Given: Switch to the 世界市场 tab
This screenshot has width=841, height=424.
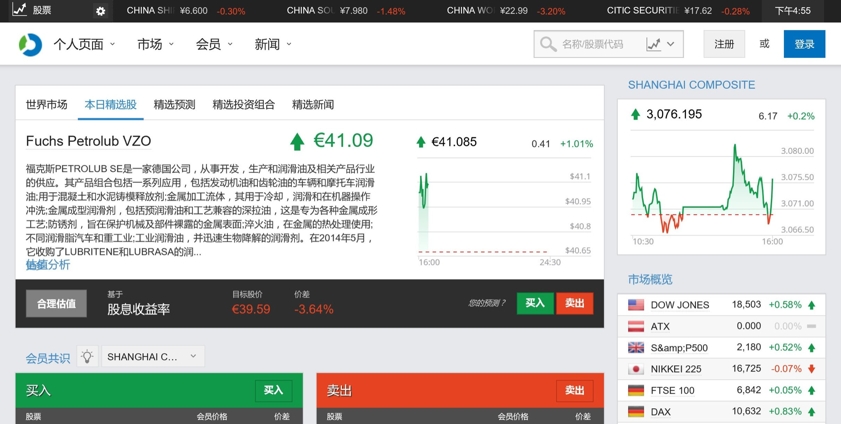Looking at the screenshot, I should 47,105.
